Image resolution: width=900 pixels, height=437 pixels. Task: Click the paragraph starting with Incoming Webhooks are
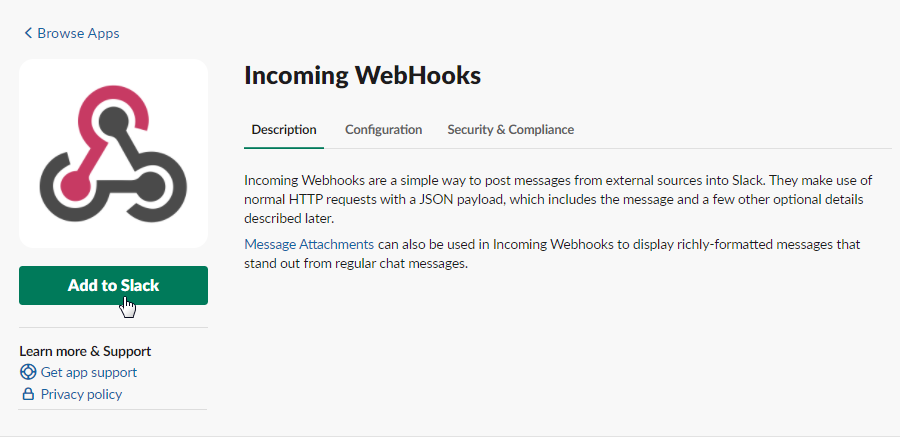point(559,199)
